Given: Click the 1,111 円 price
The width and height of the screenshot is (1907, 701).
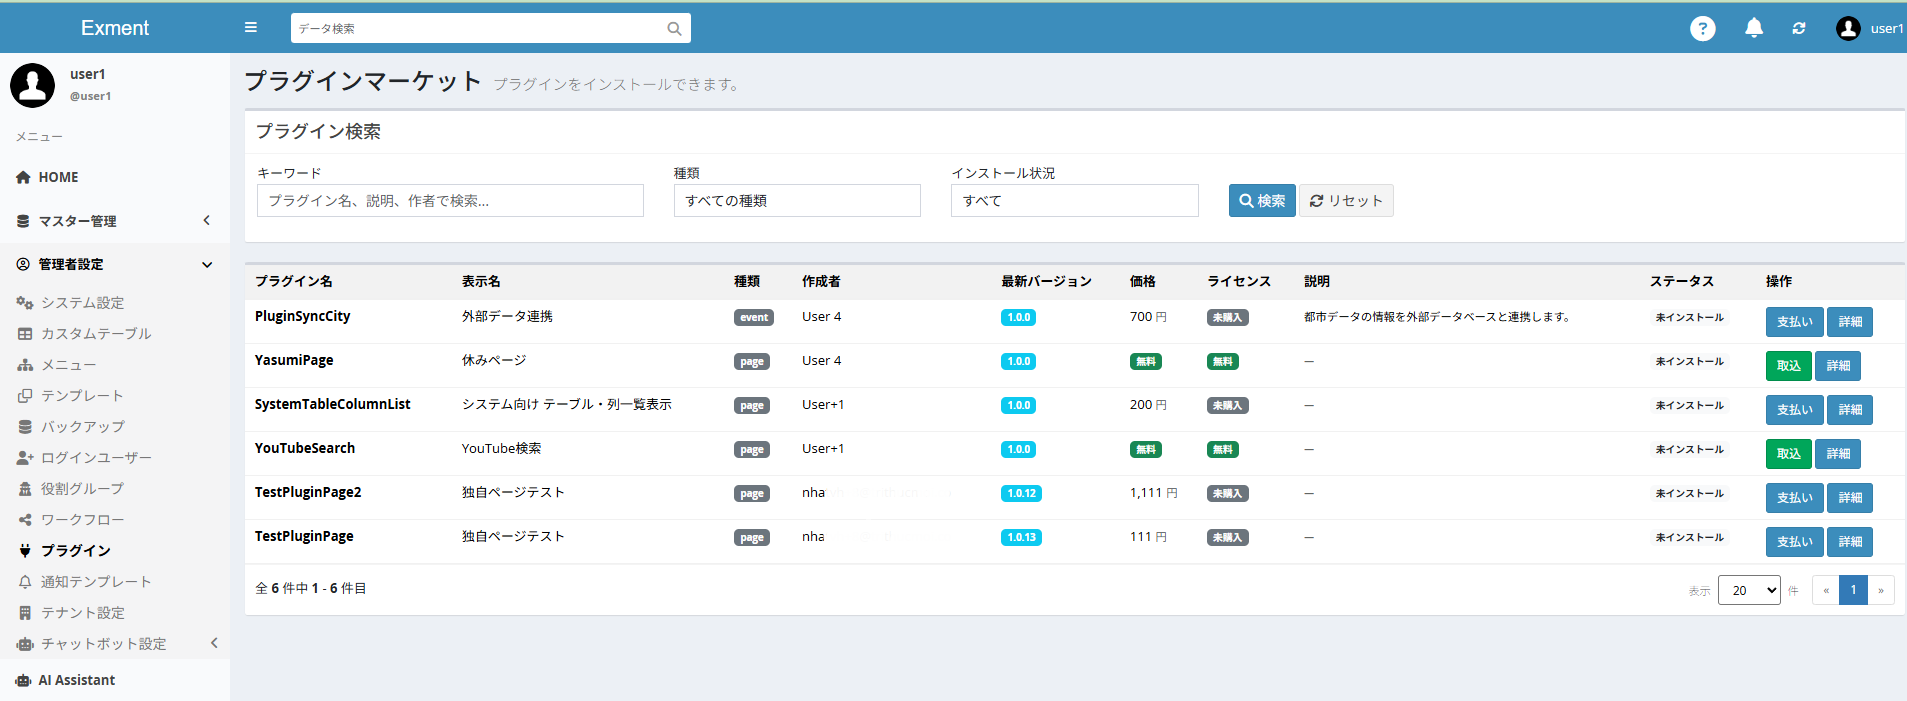Looking at the screenshot, I should click(1154, 493).
